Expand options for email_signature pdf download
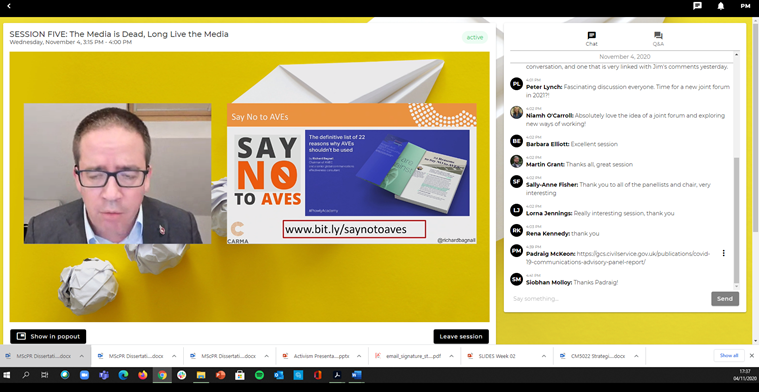 click(x=451, y=356)
